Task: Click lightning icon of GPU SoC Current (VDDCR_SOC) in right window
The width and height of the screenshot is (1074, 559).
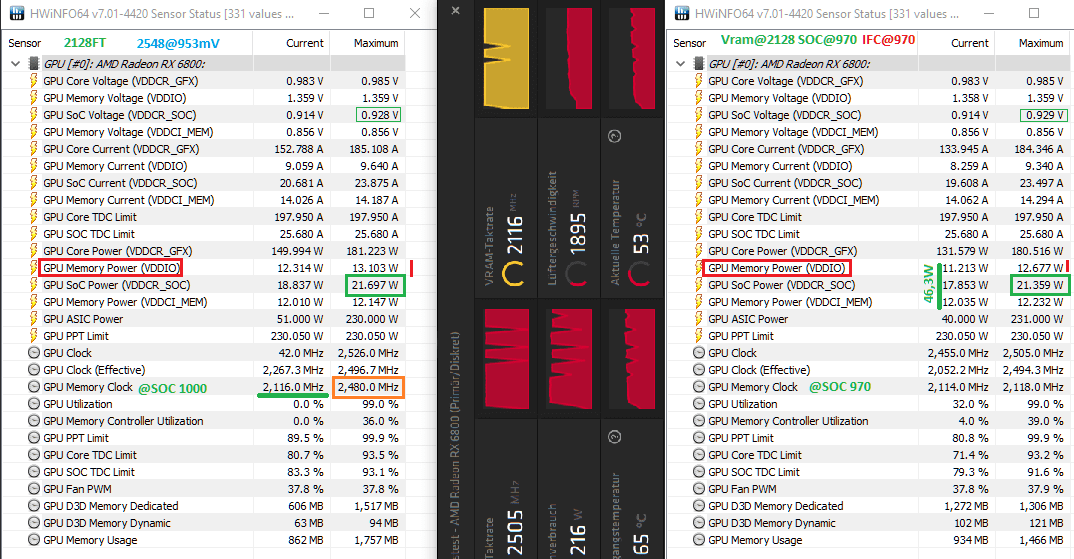Action: coord(699,183)
